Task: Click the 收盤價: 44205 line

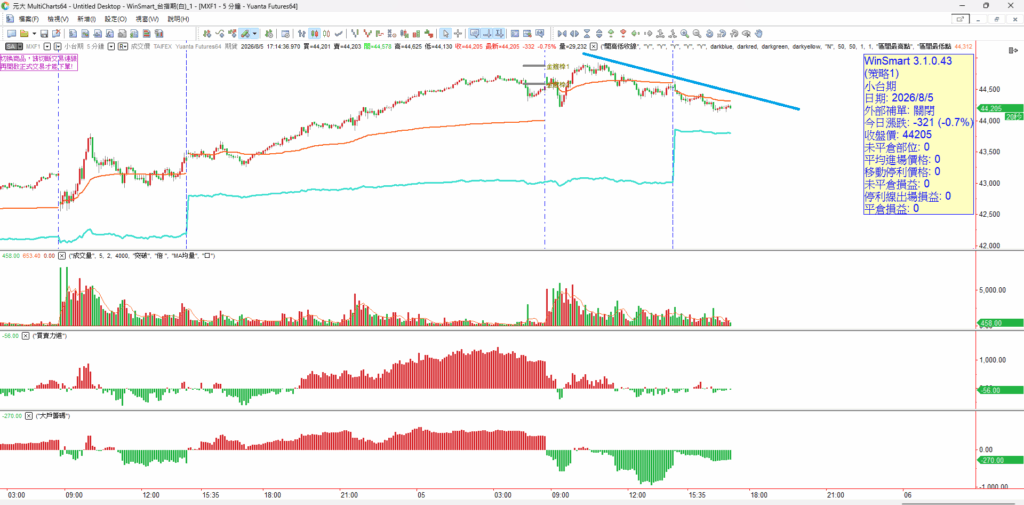Action: tap(897, 135)
